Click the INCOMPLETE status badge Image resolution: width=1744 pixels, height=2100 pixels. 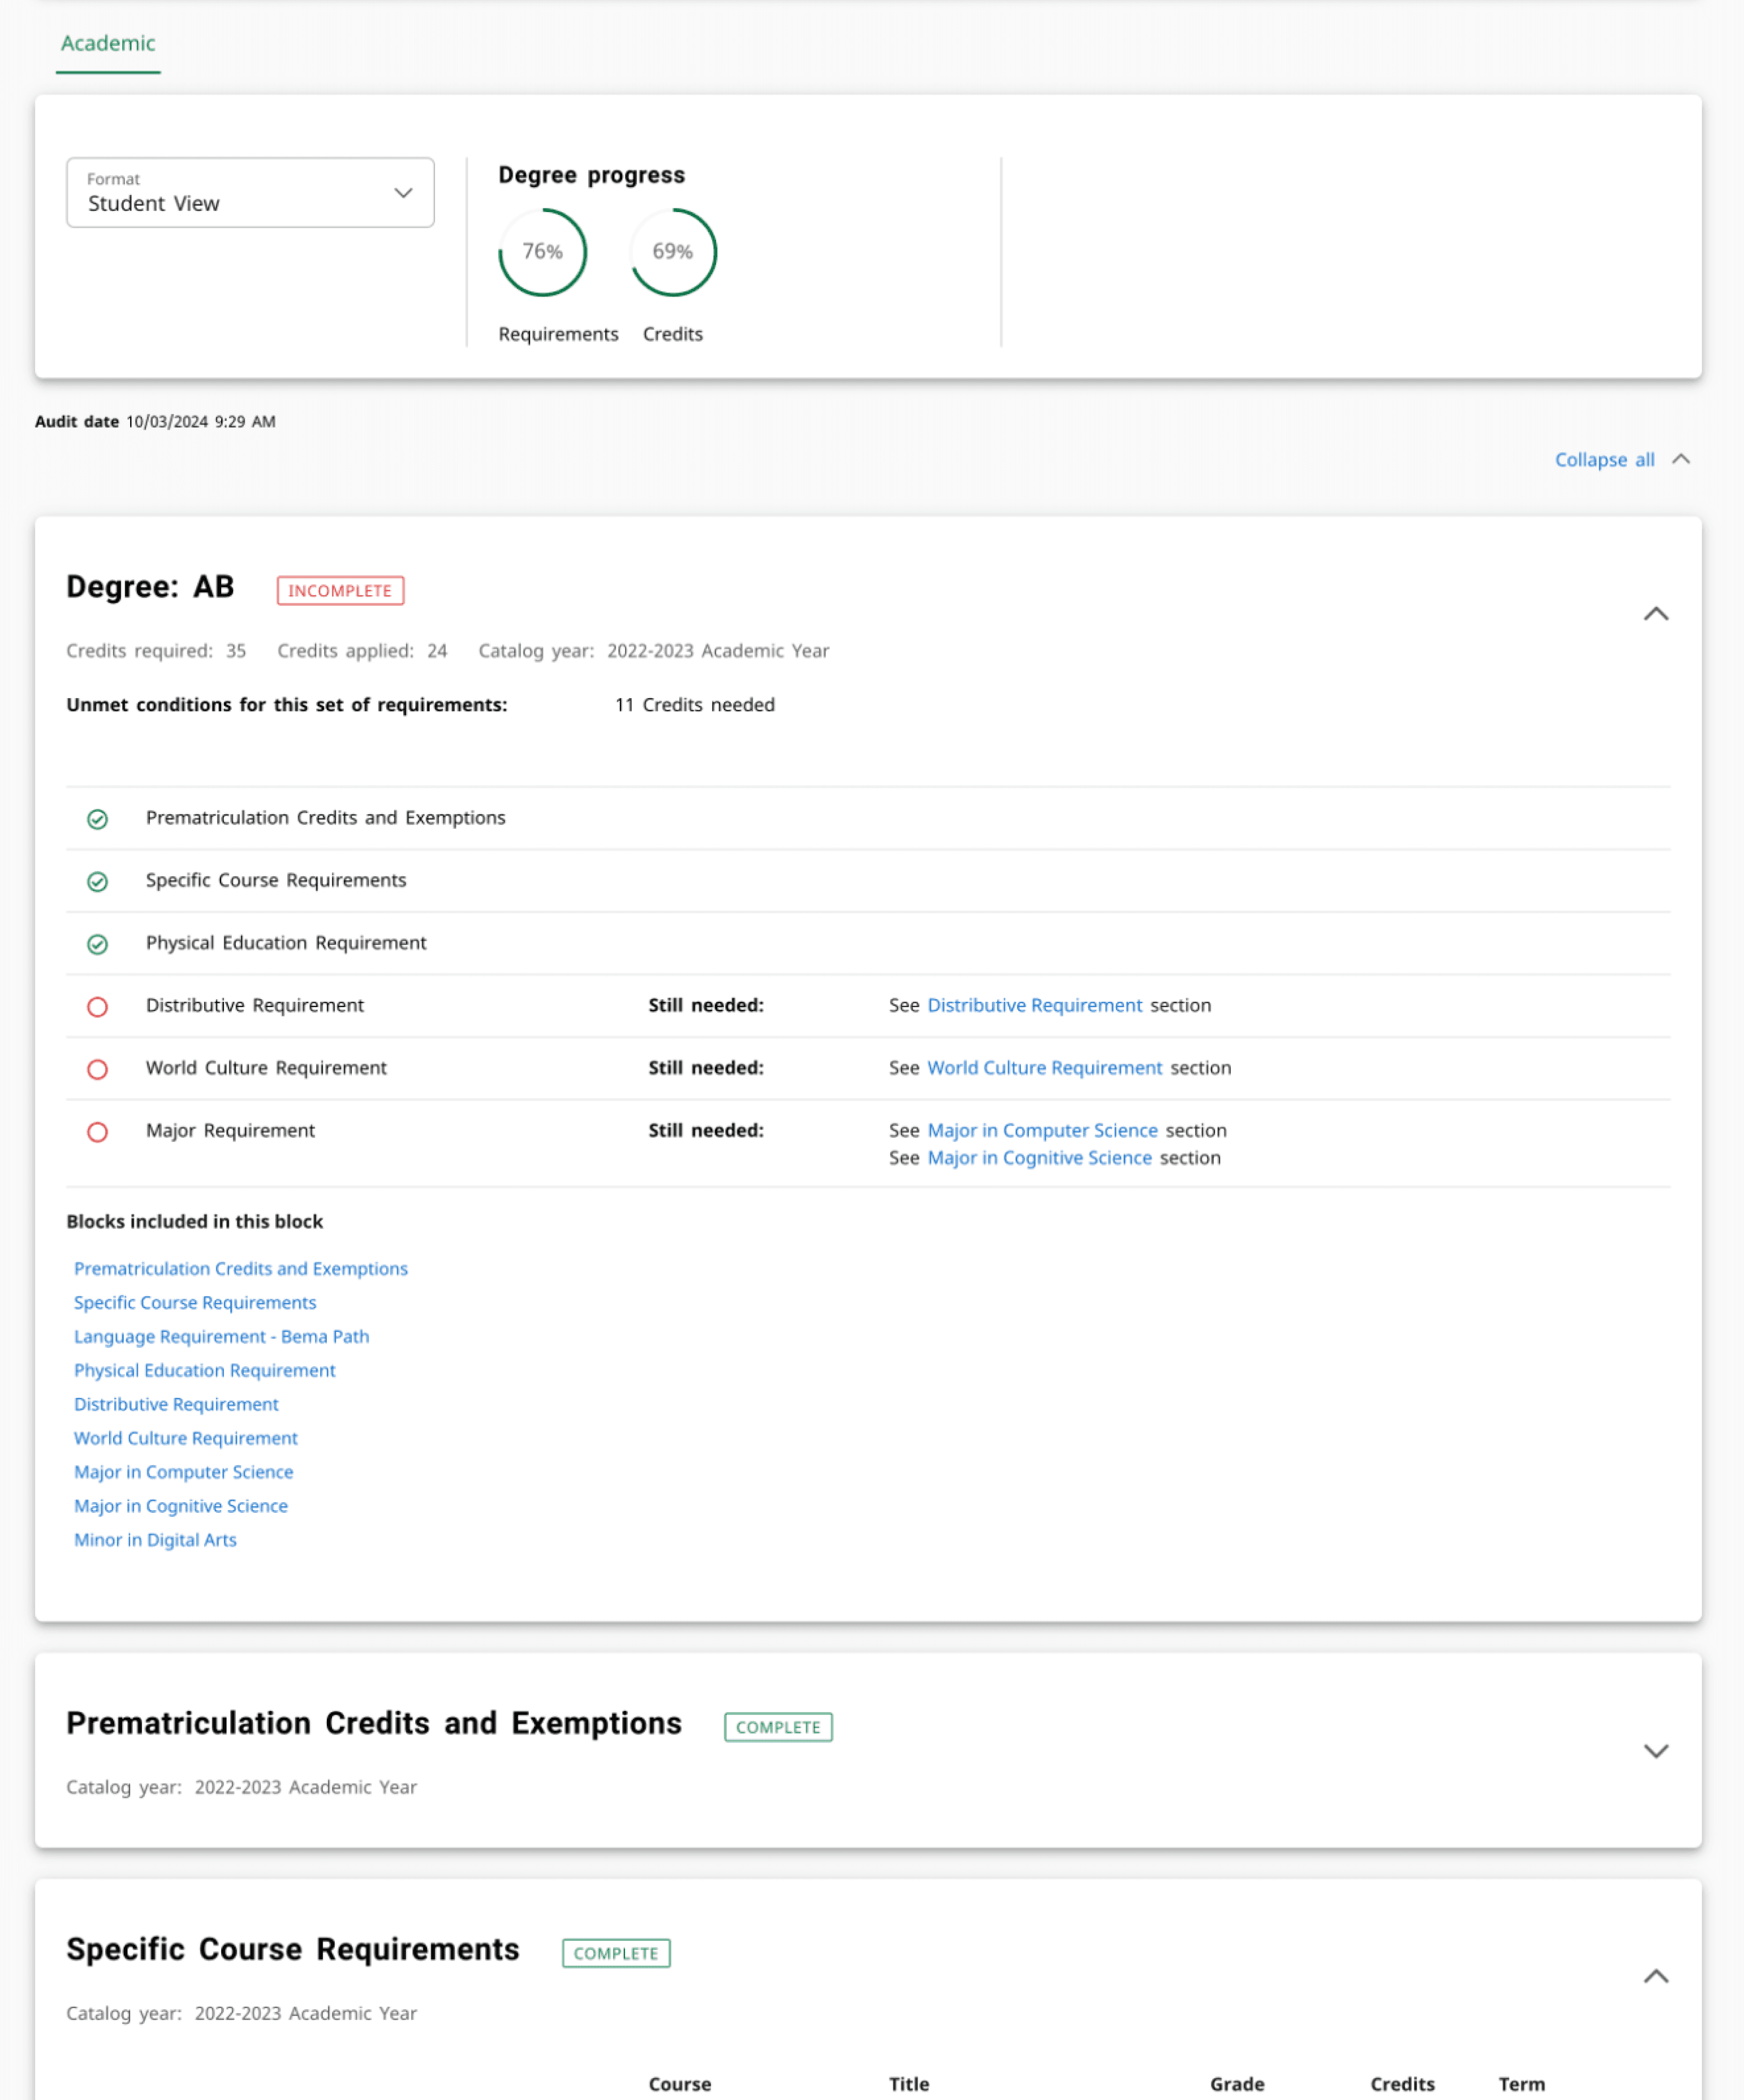pos(340,591)
